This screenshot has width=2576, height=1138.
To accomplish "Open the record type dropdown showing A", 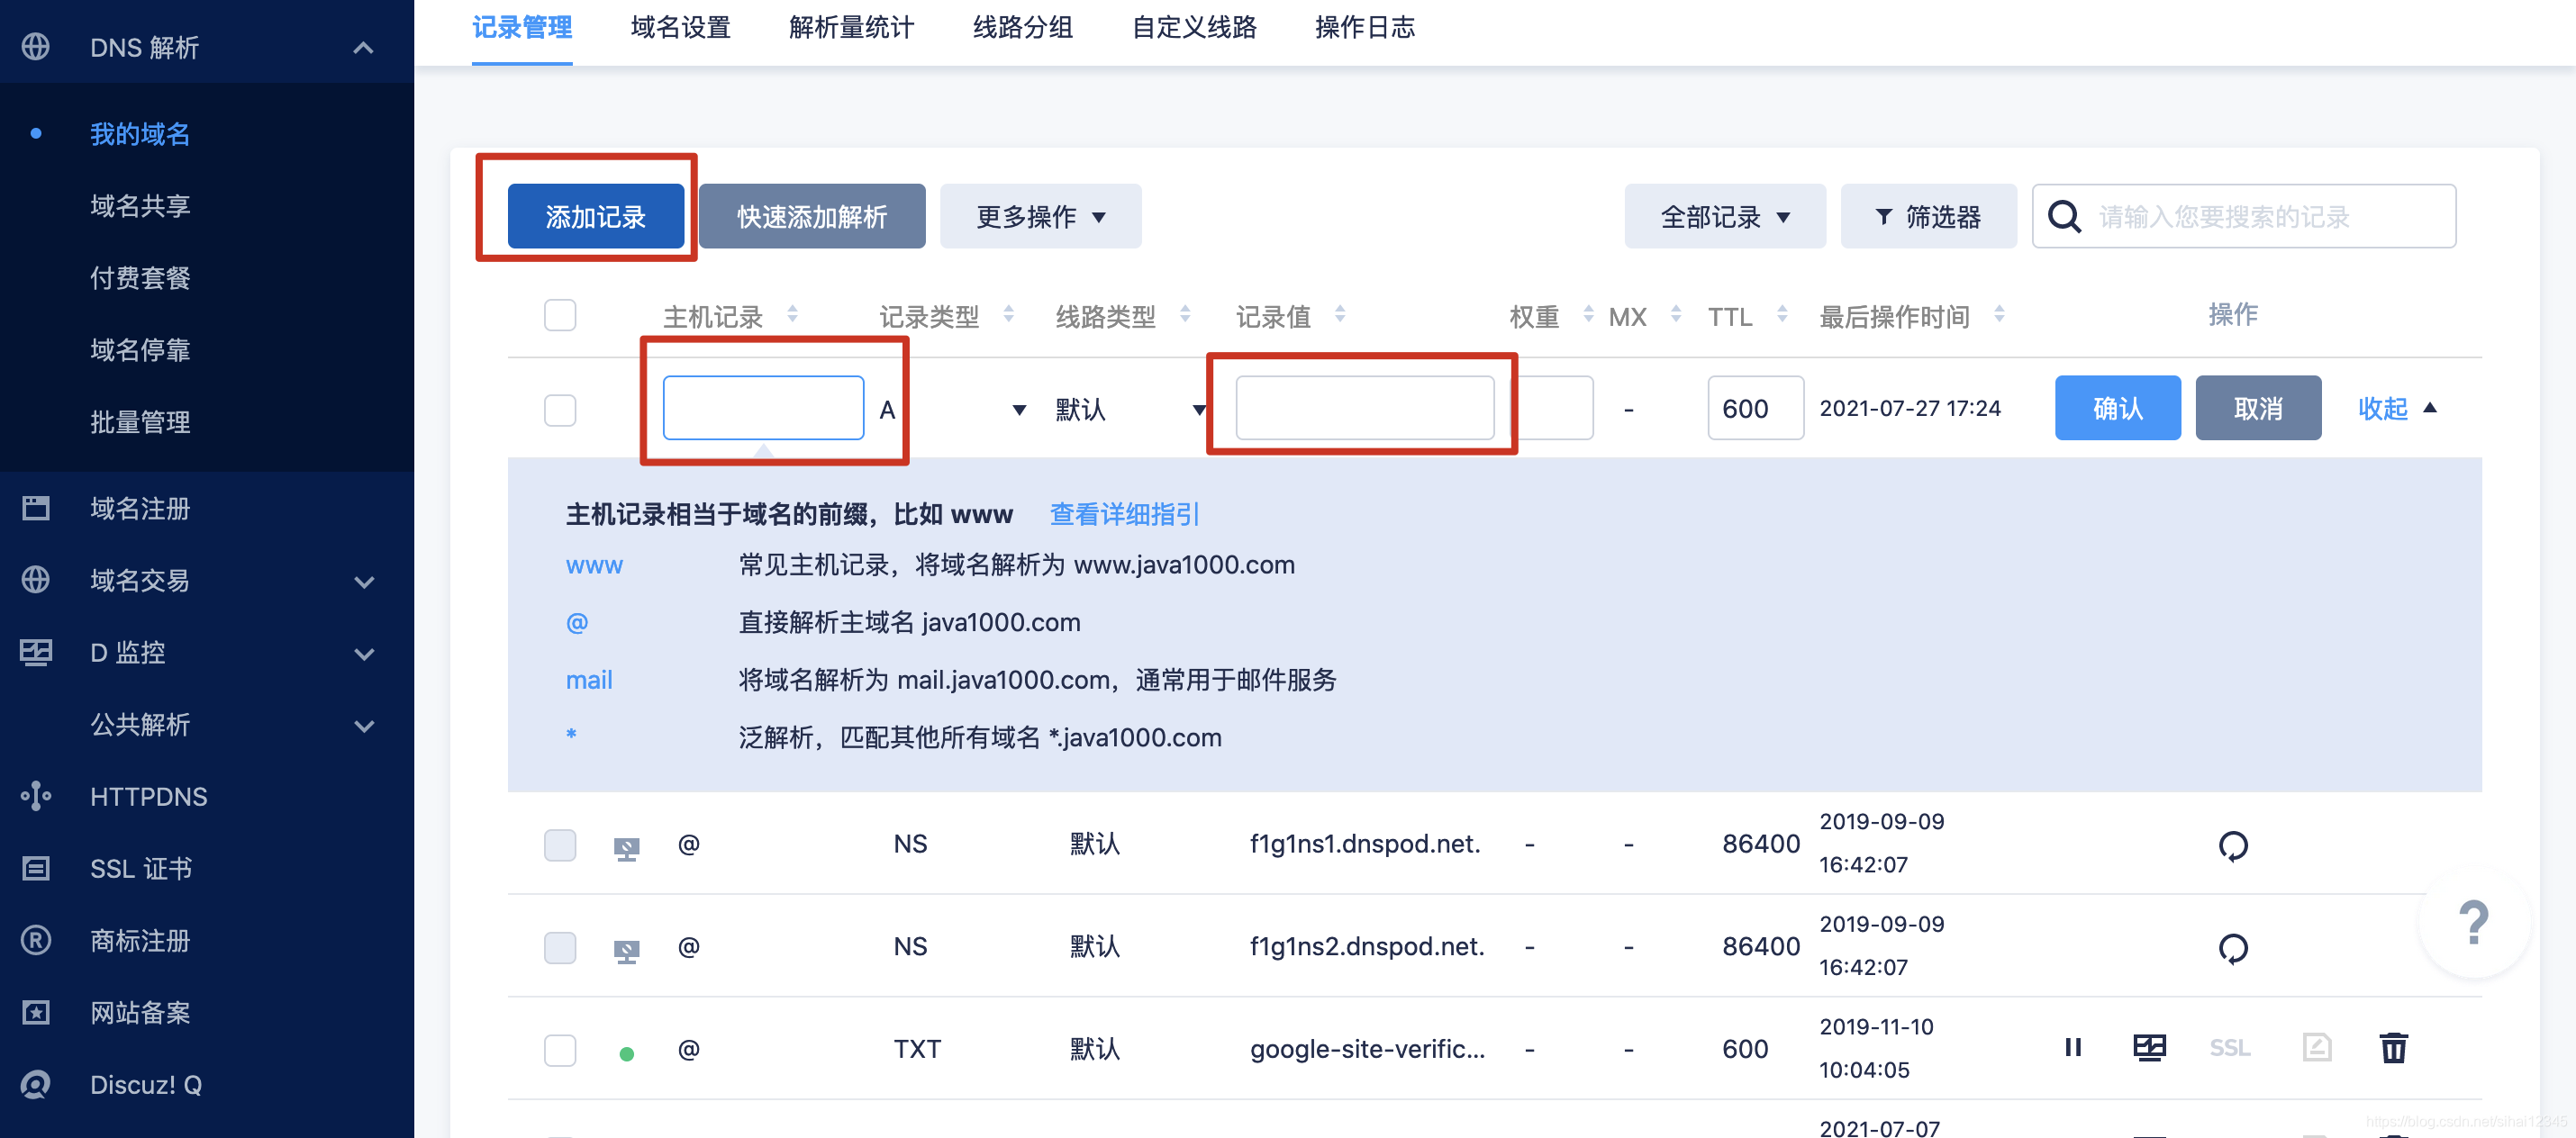I will 1018,409.
